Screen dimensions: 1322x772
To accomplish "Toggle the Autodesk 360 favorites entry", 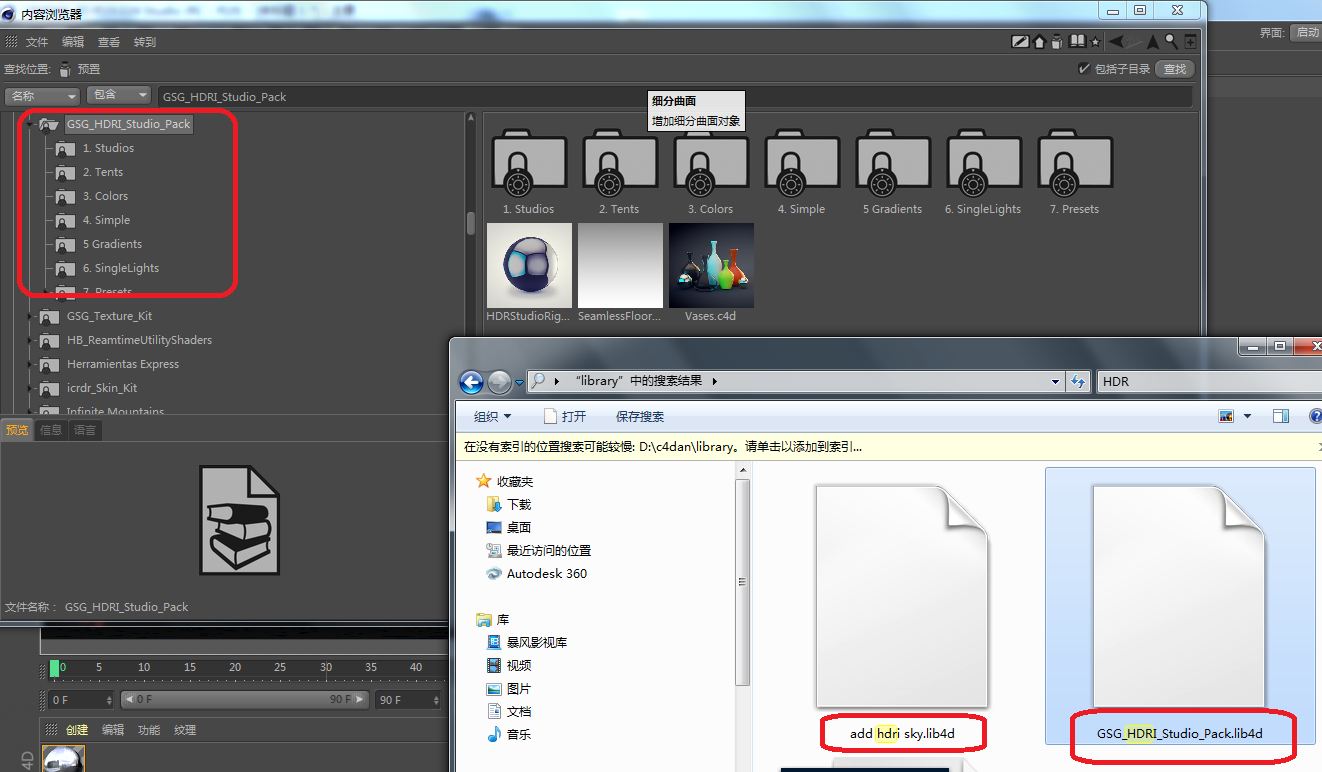I will [537, 573].
